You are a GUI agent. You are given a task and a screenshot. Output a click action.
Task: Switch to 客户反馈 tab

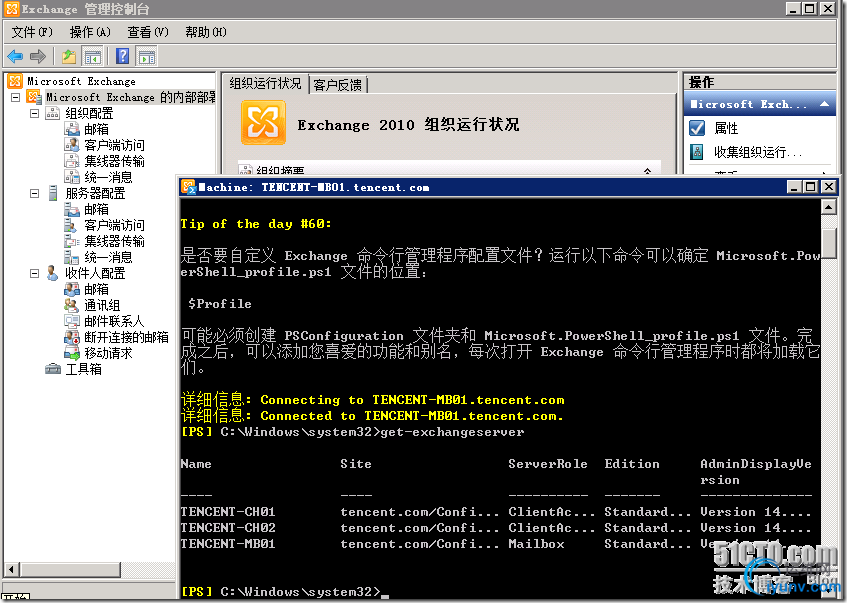(338, 85)
